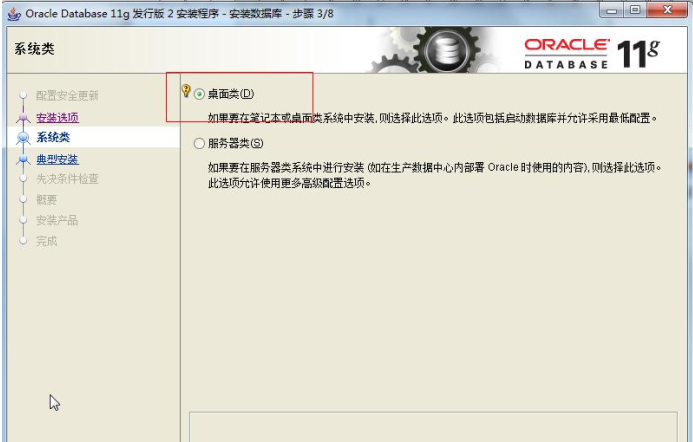Click the 服务器类 description paragraph
Viewport: 693px width, 442px height.
coord(434,175)
